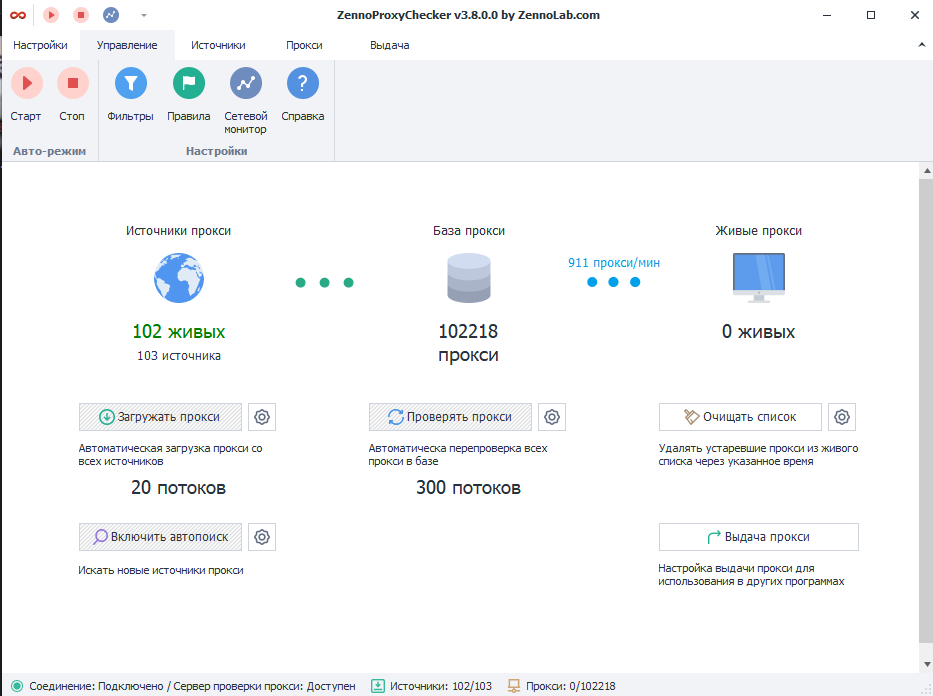Open Справка help icon

303,94
